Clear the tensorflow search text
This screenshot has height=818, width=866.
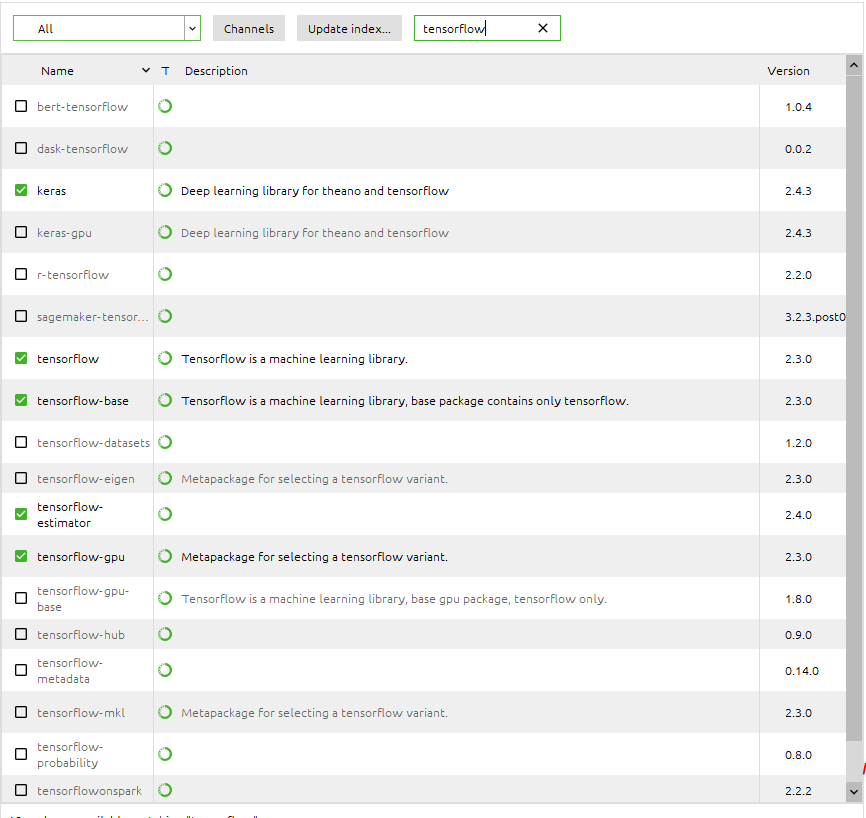(543, 28)
